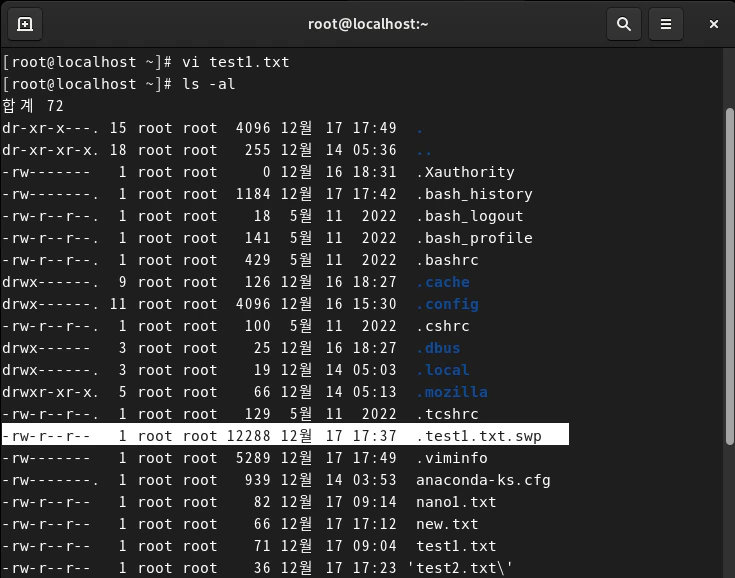Select the .Xauthority file name
Screen dimensions: 735x578
[x=465, y=172]
